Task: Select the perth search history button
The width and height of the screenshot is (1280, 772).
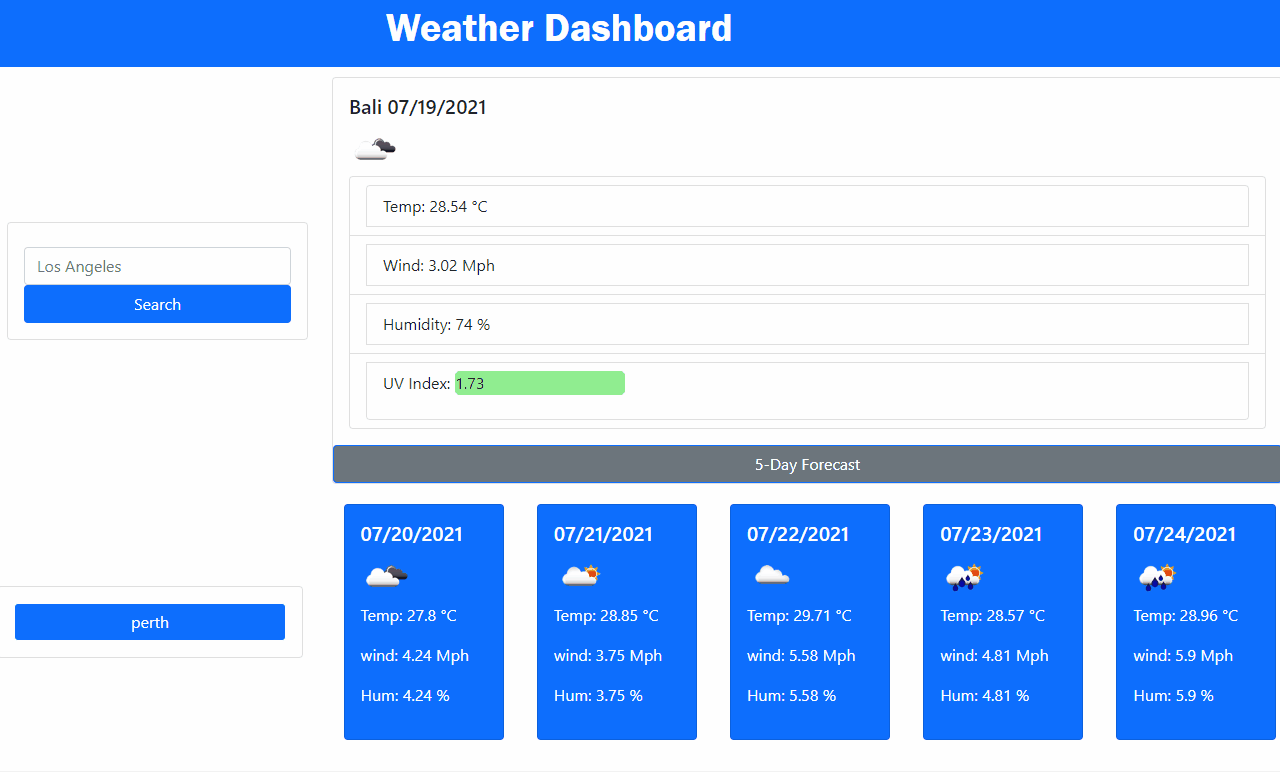Action: coord(149,622)
